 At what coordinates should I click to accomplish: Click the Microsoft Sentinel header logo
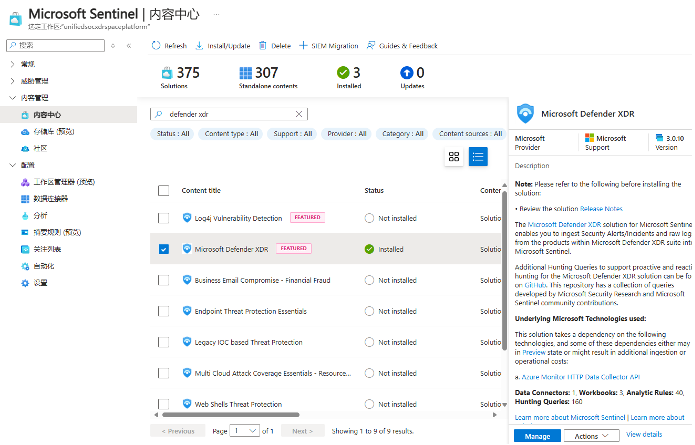[16, 18]
